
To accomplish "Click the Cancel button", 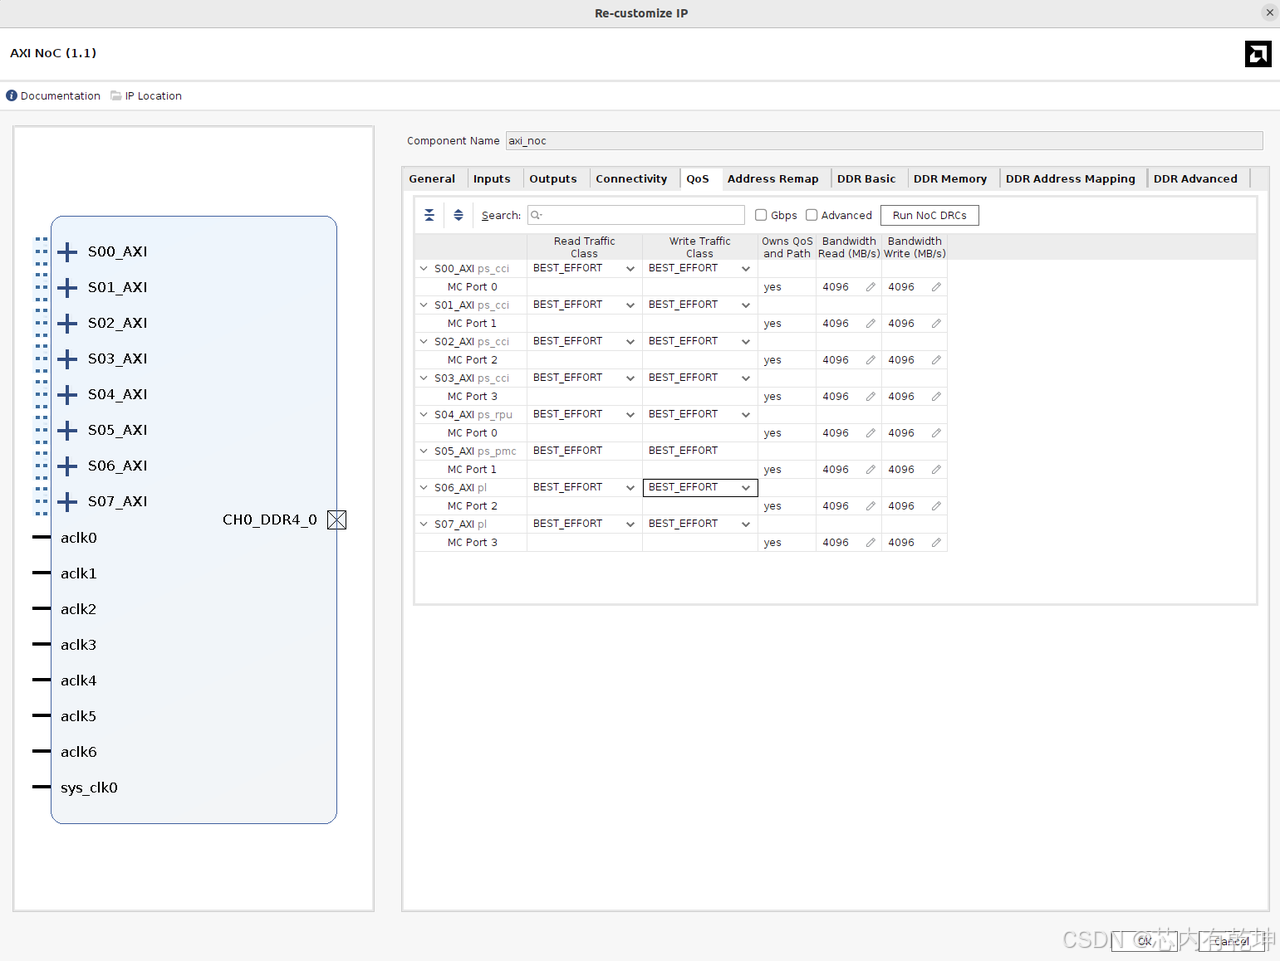I will (x=1231, y=941).
